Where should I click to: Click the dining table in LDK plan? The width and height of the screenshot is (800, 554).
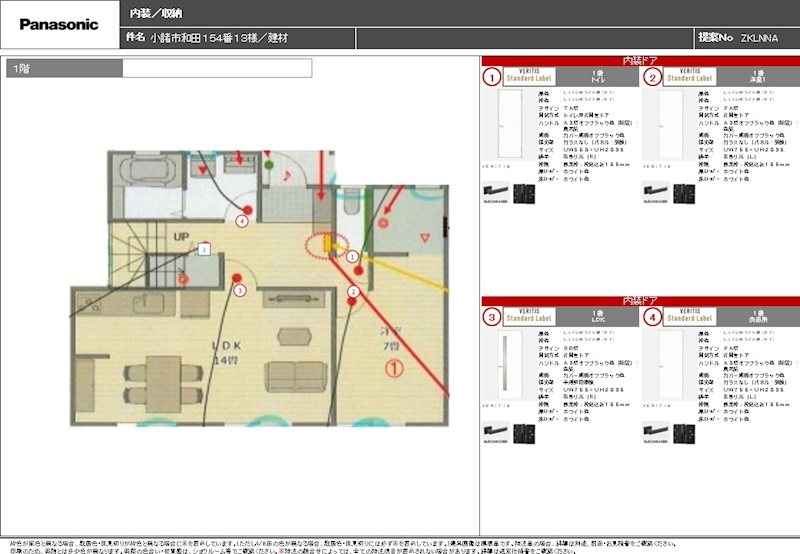(x=163, y=384)
